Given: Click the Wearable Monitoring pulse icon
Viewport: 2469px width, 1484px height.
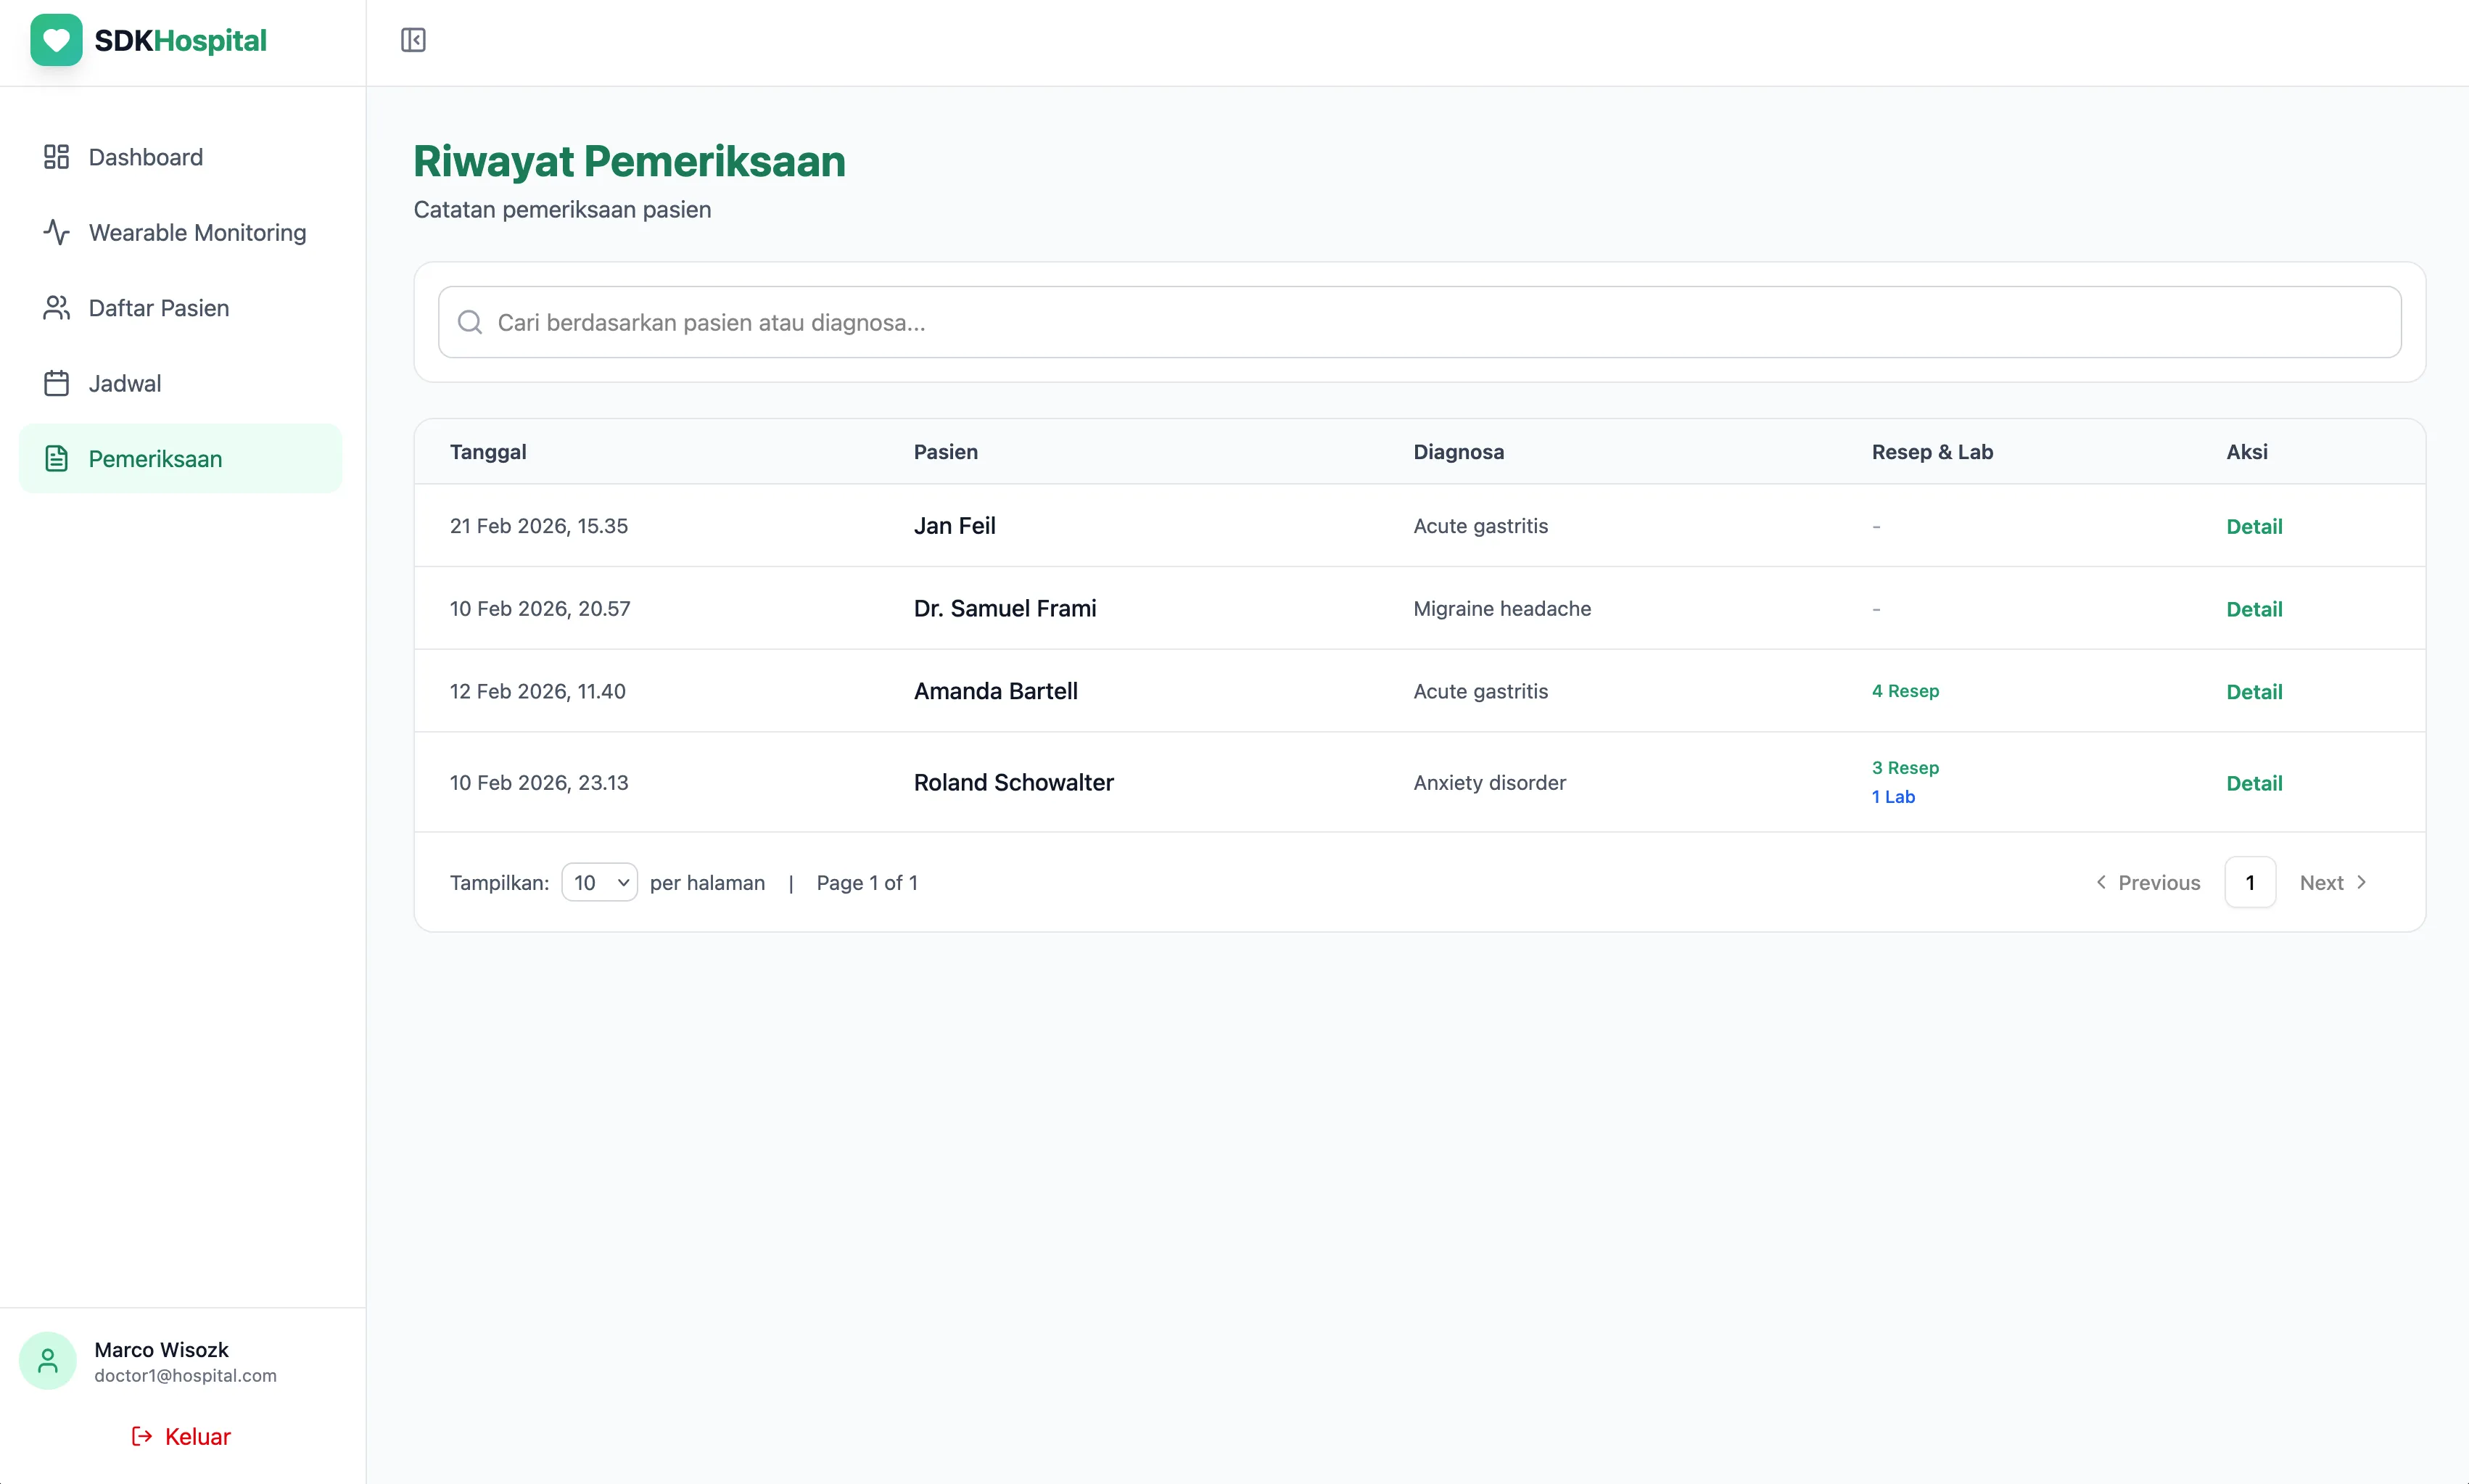Looking at the screenshot, I should tap(56, 232).
